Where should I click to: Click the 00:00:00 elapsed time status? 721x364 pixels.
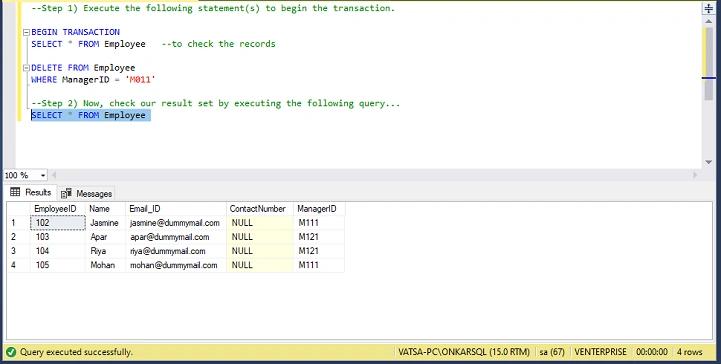click(x=652, y=352)
